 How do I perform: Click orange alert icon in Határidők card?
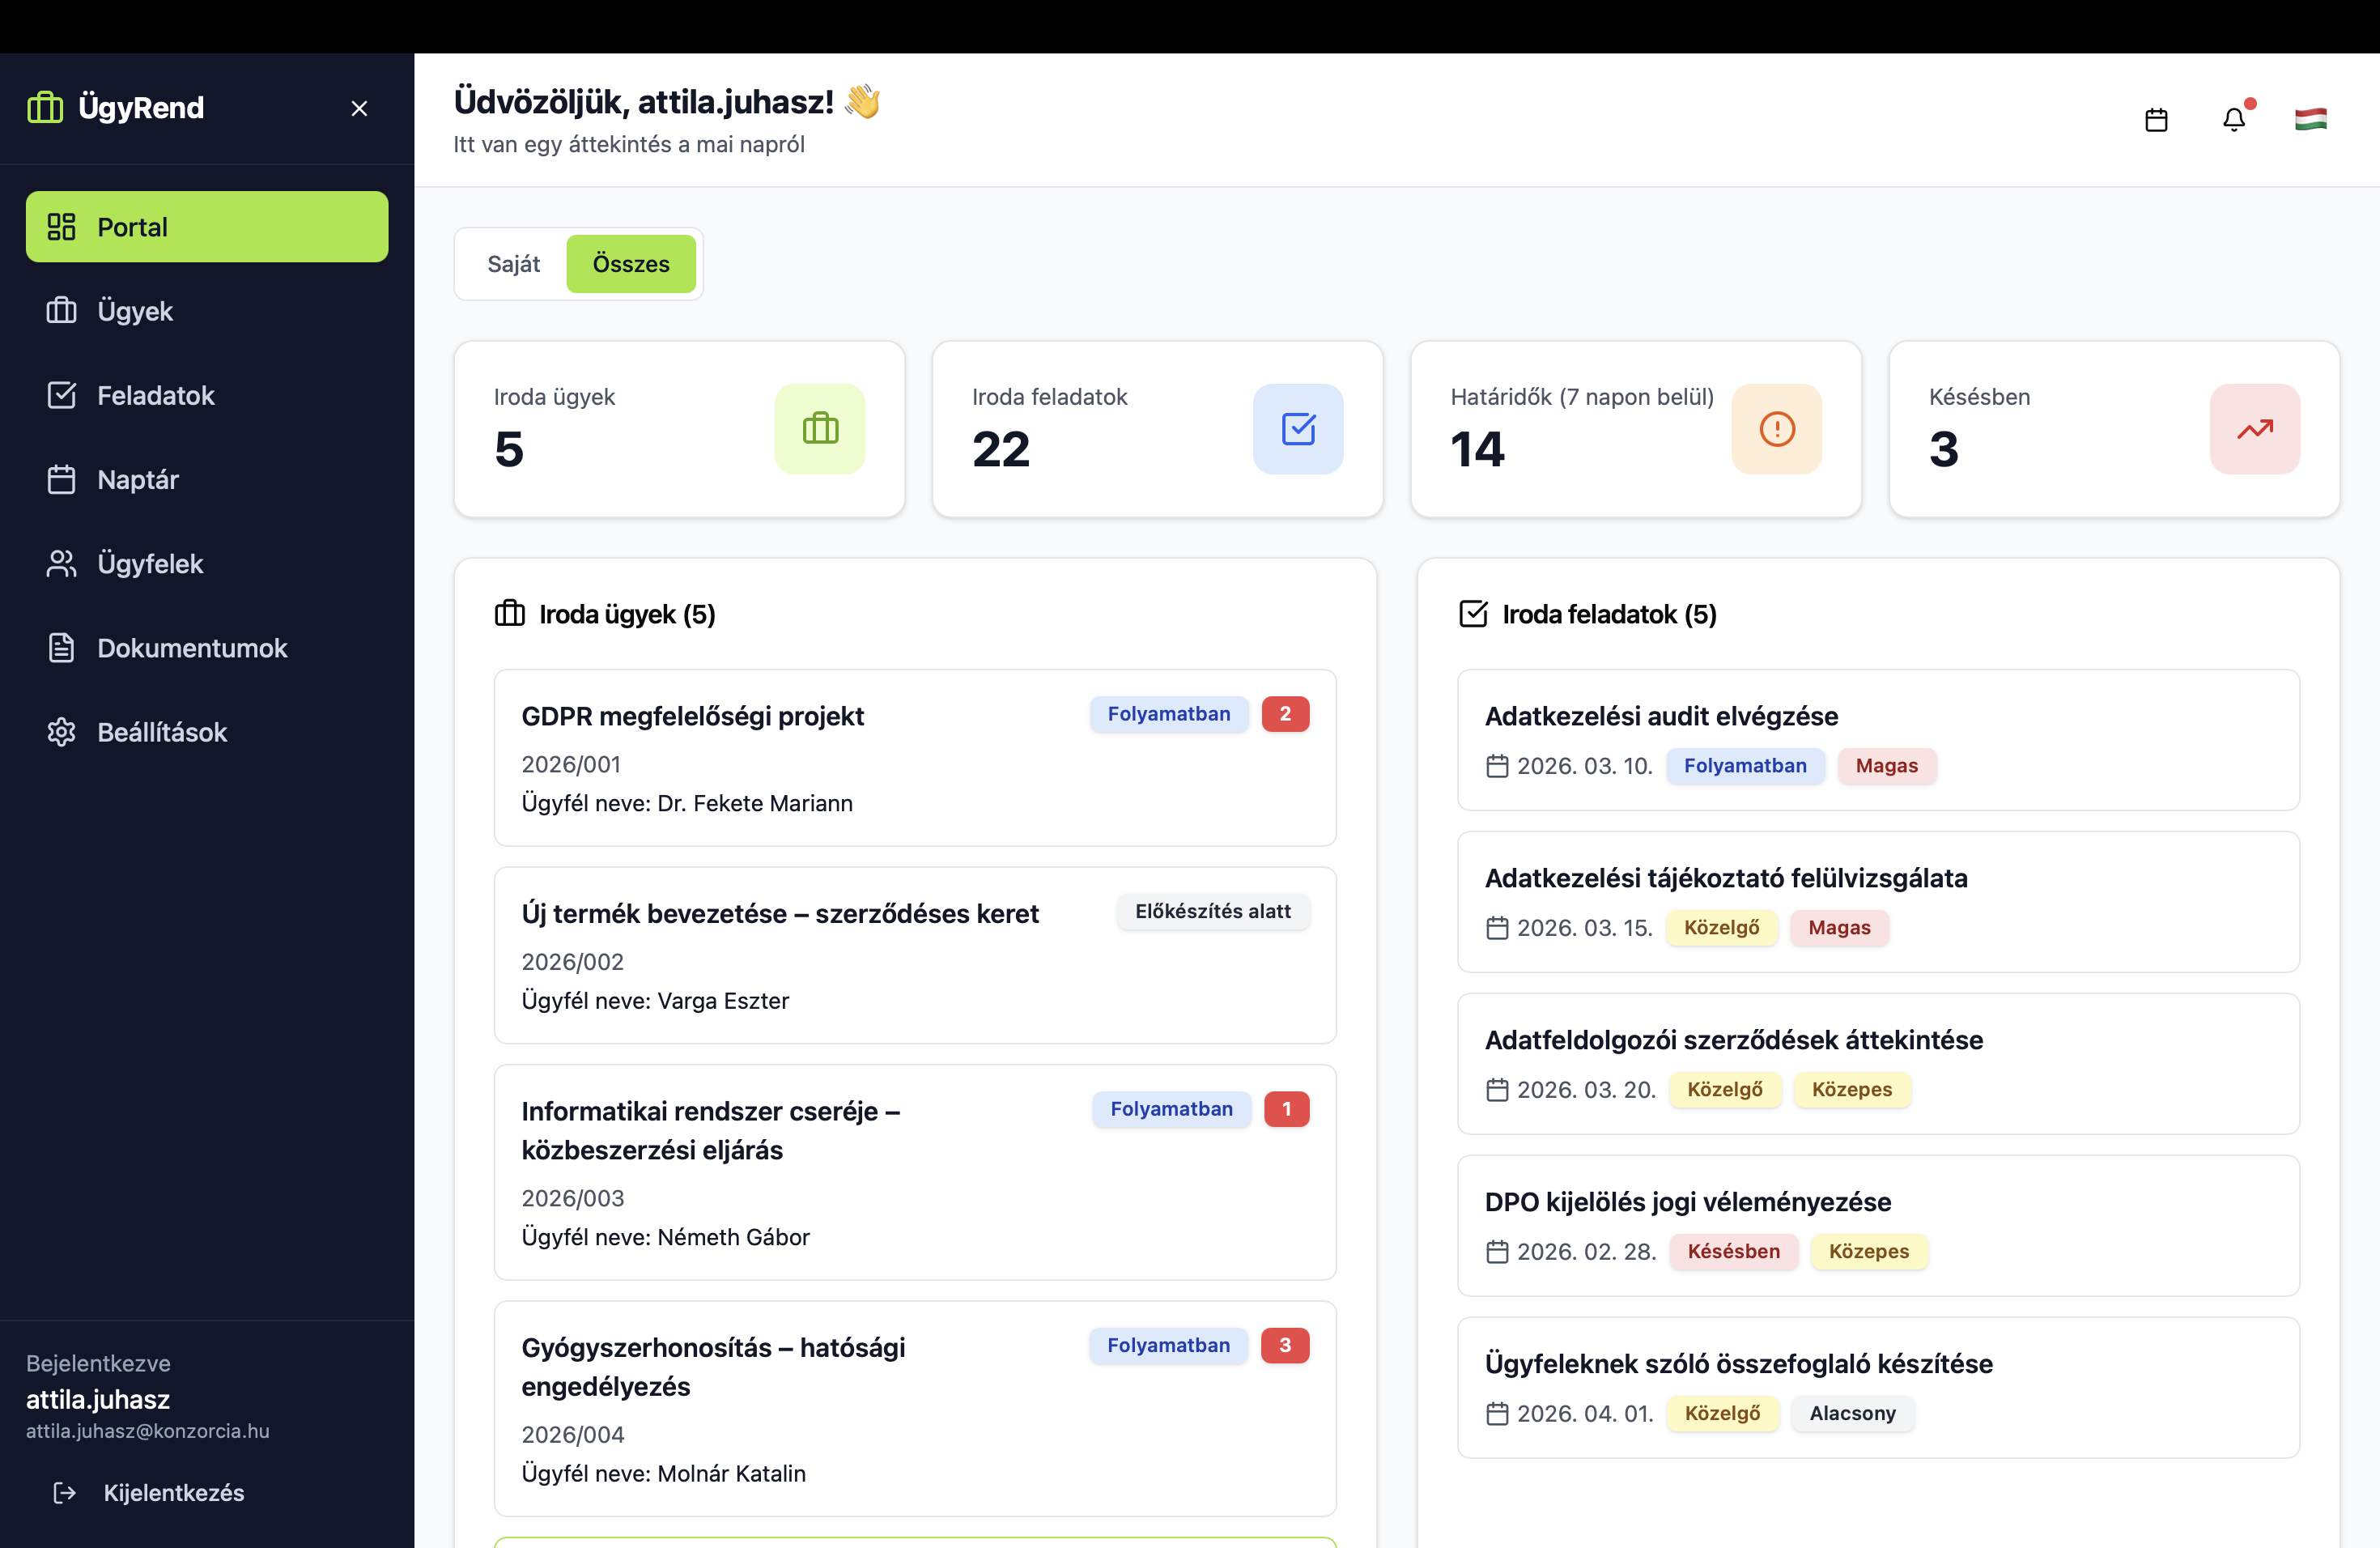(x=1776, y=429)
